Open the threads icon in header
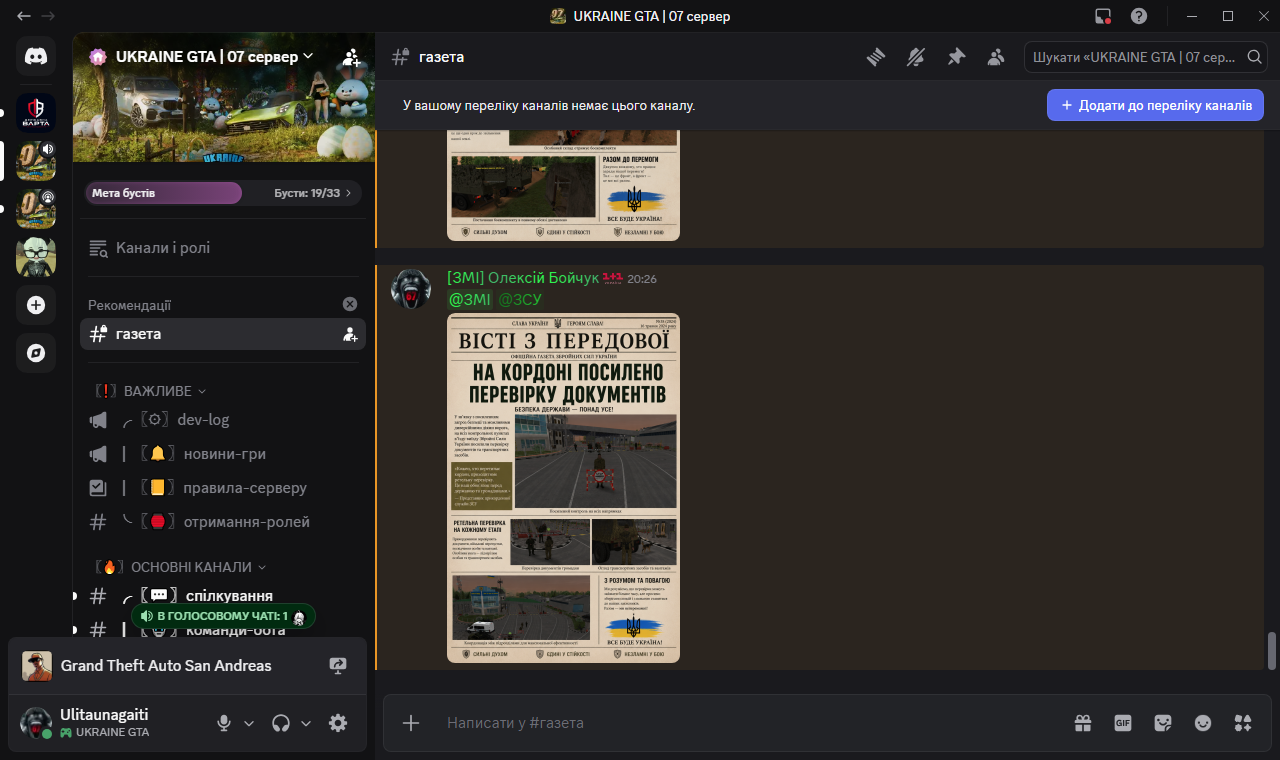 pos(876,57)
